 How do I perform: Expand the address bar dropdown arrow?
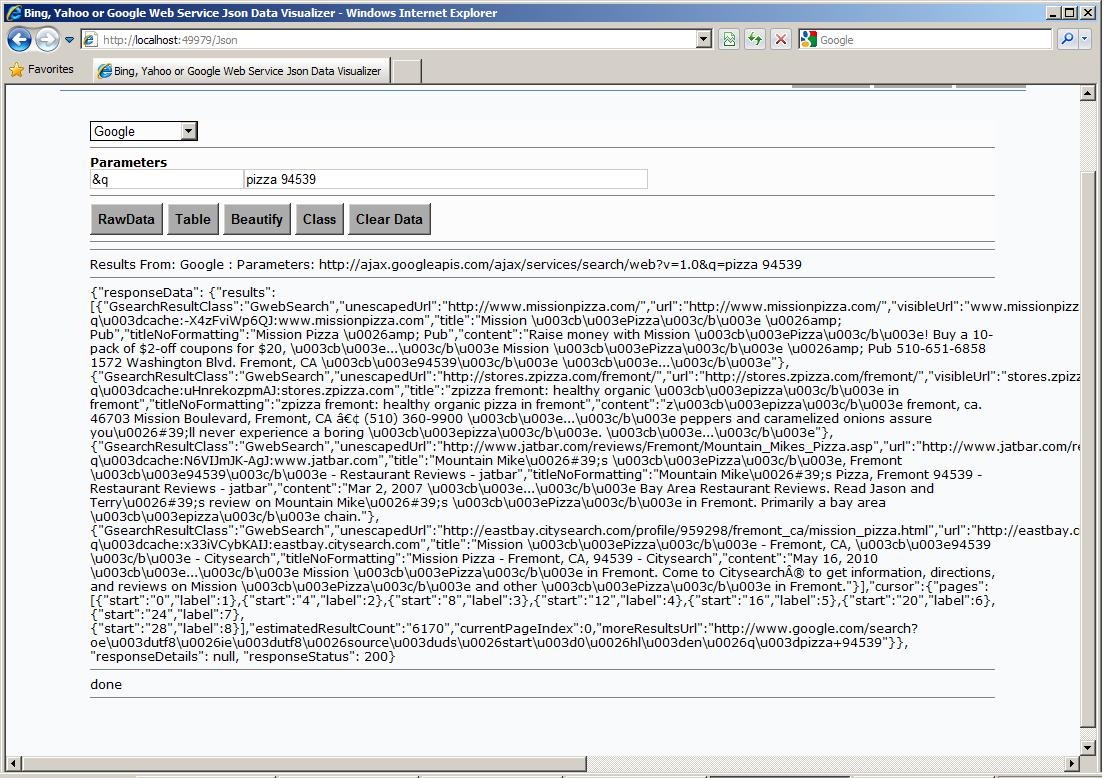(x=703, y=40)
